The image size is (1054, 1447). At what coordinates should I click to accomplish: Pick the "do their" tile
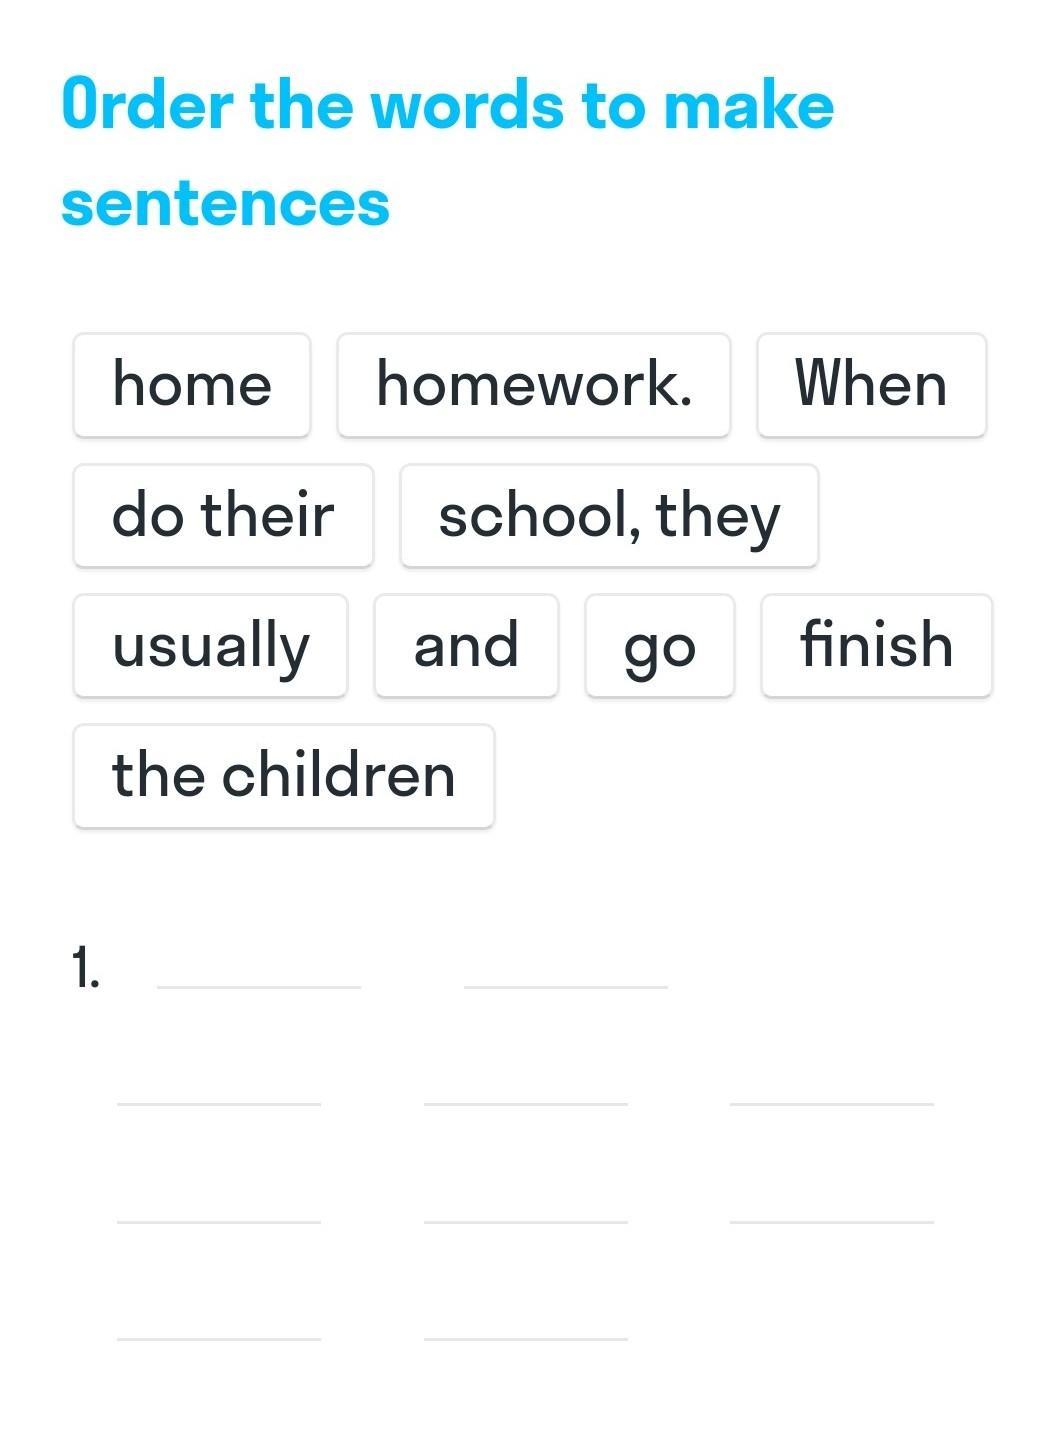pyautogui.click(x=223, y=515)
